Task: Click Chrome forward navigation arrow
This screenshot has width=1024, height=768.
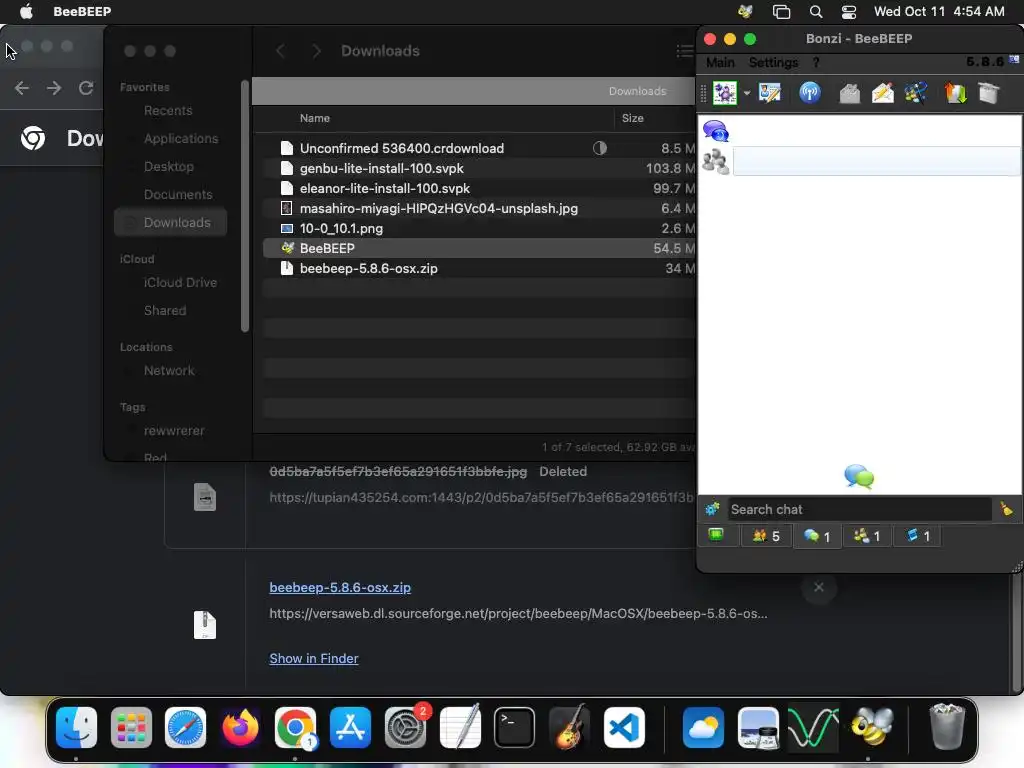Action: (x=54, y=88)
